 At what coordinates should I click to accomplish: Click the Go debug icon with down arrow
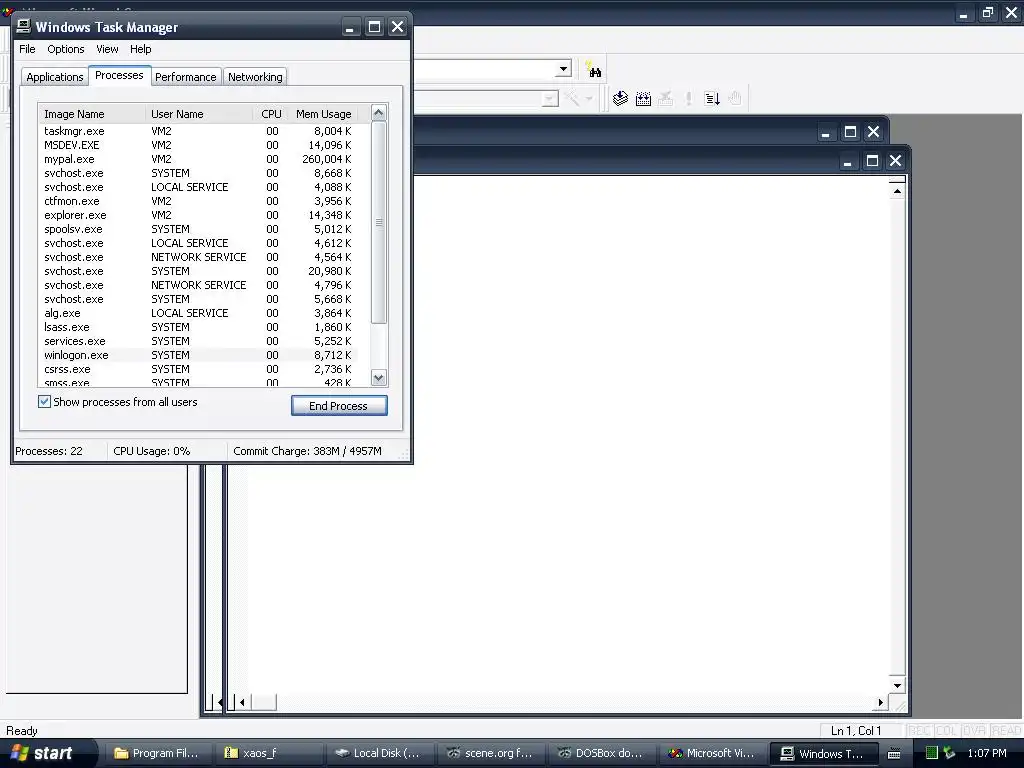[x=712, y=99]
